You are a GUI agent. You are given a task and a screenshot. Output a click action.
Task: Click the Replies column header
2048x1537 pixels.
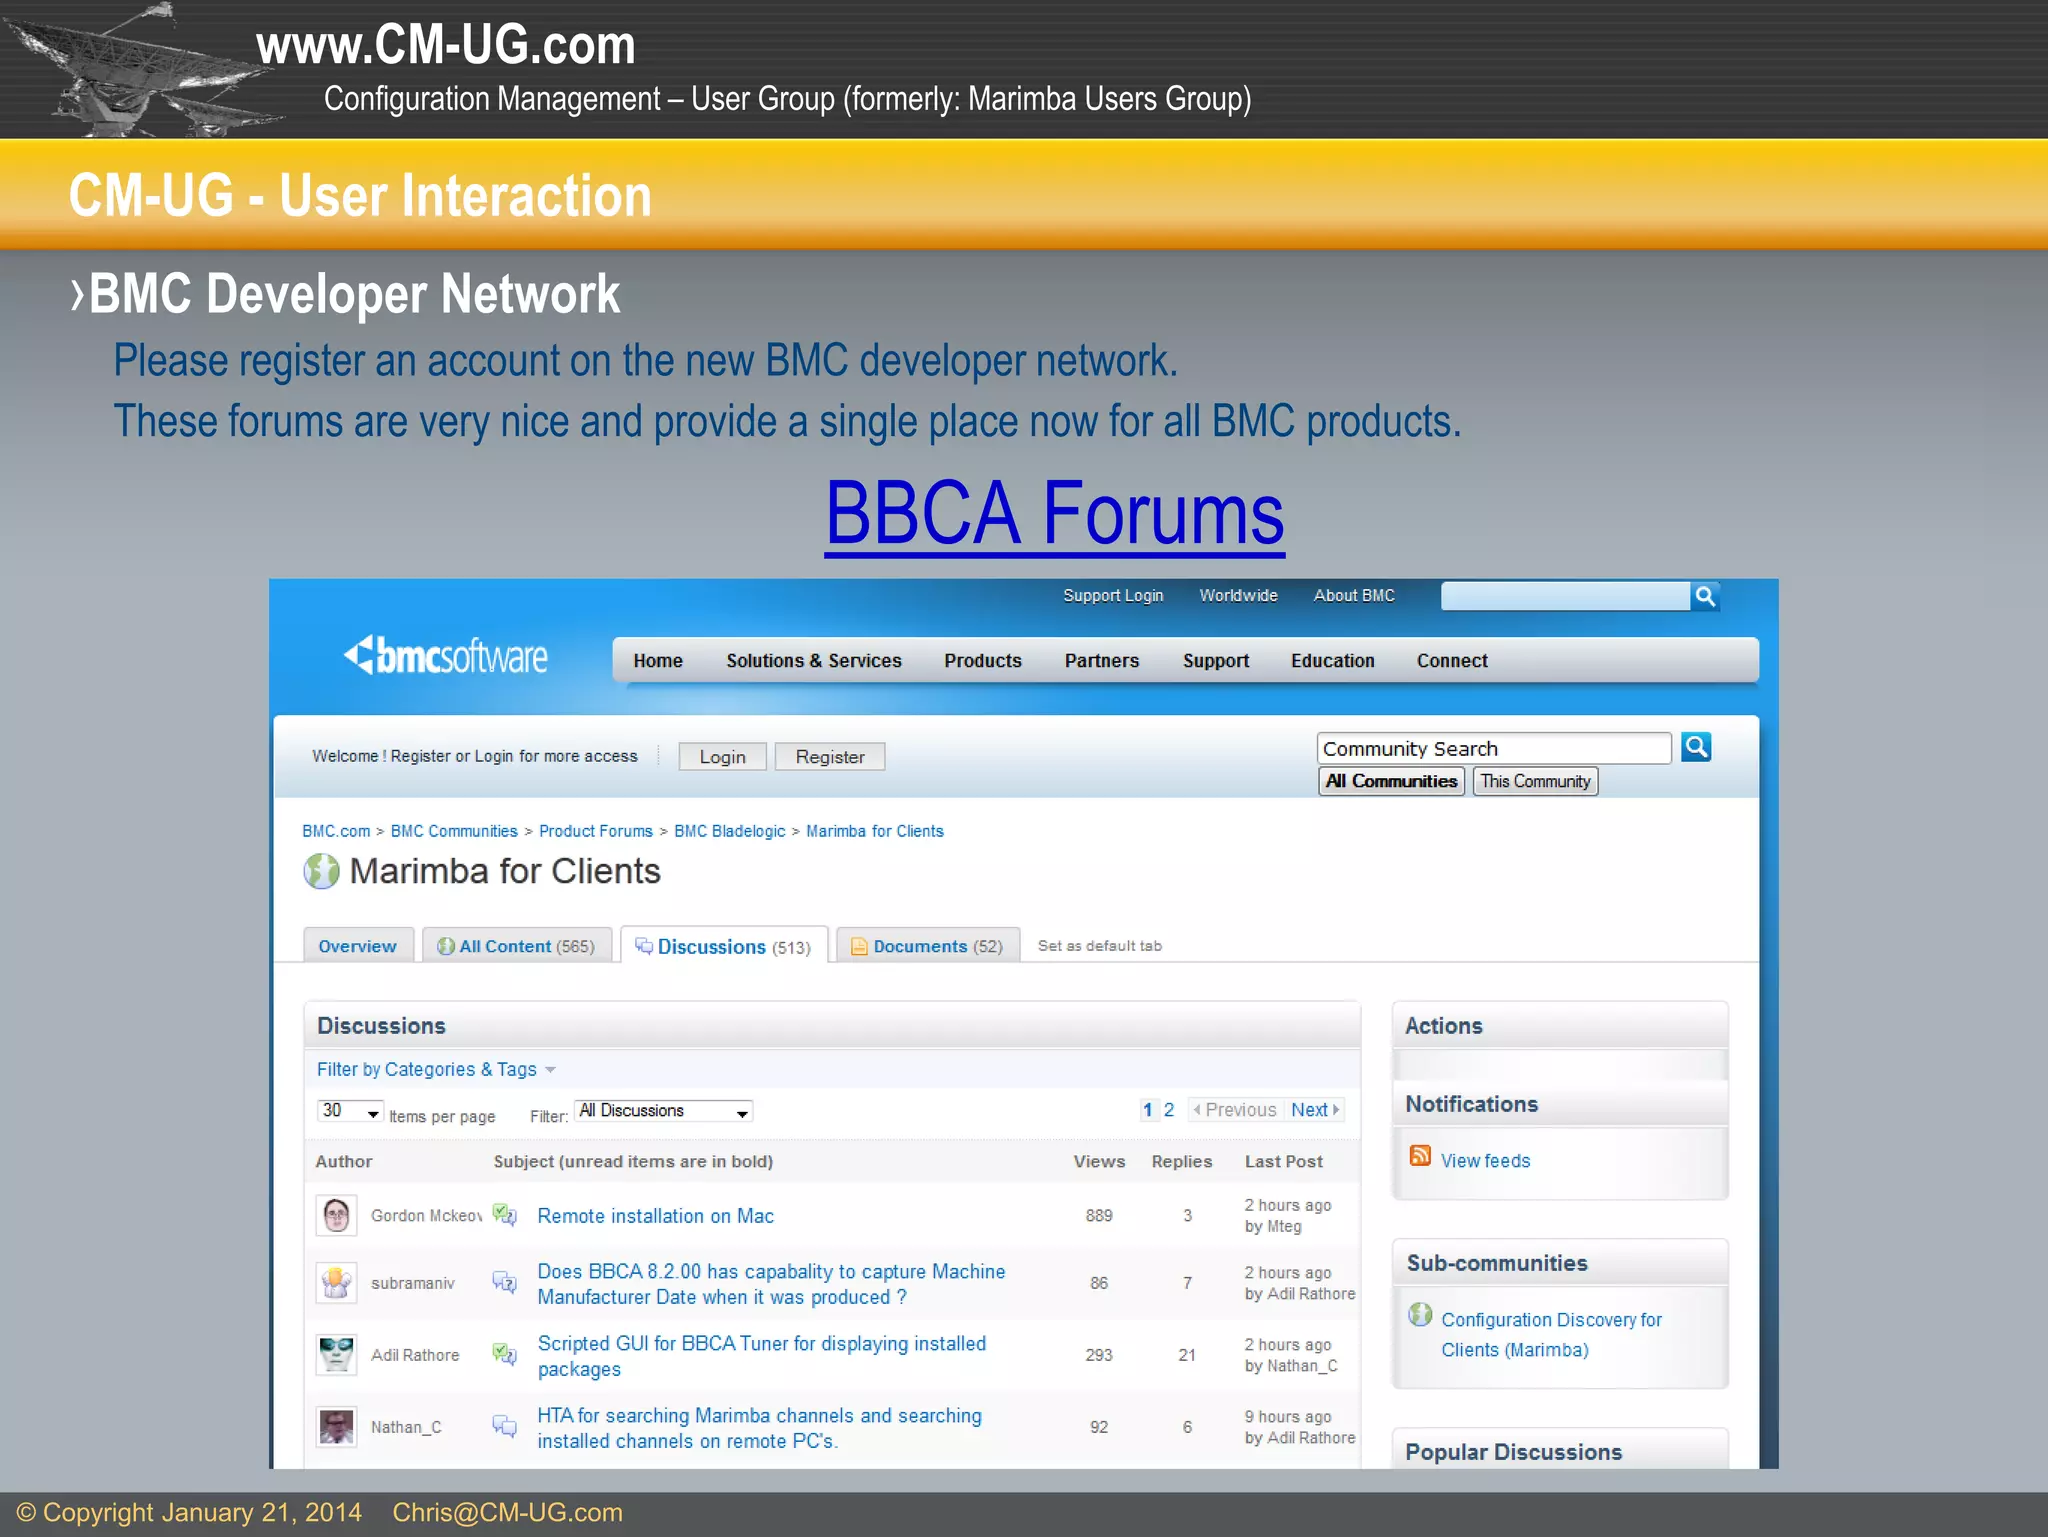1182,1161
